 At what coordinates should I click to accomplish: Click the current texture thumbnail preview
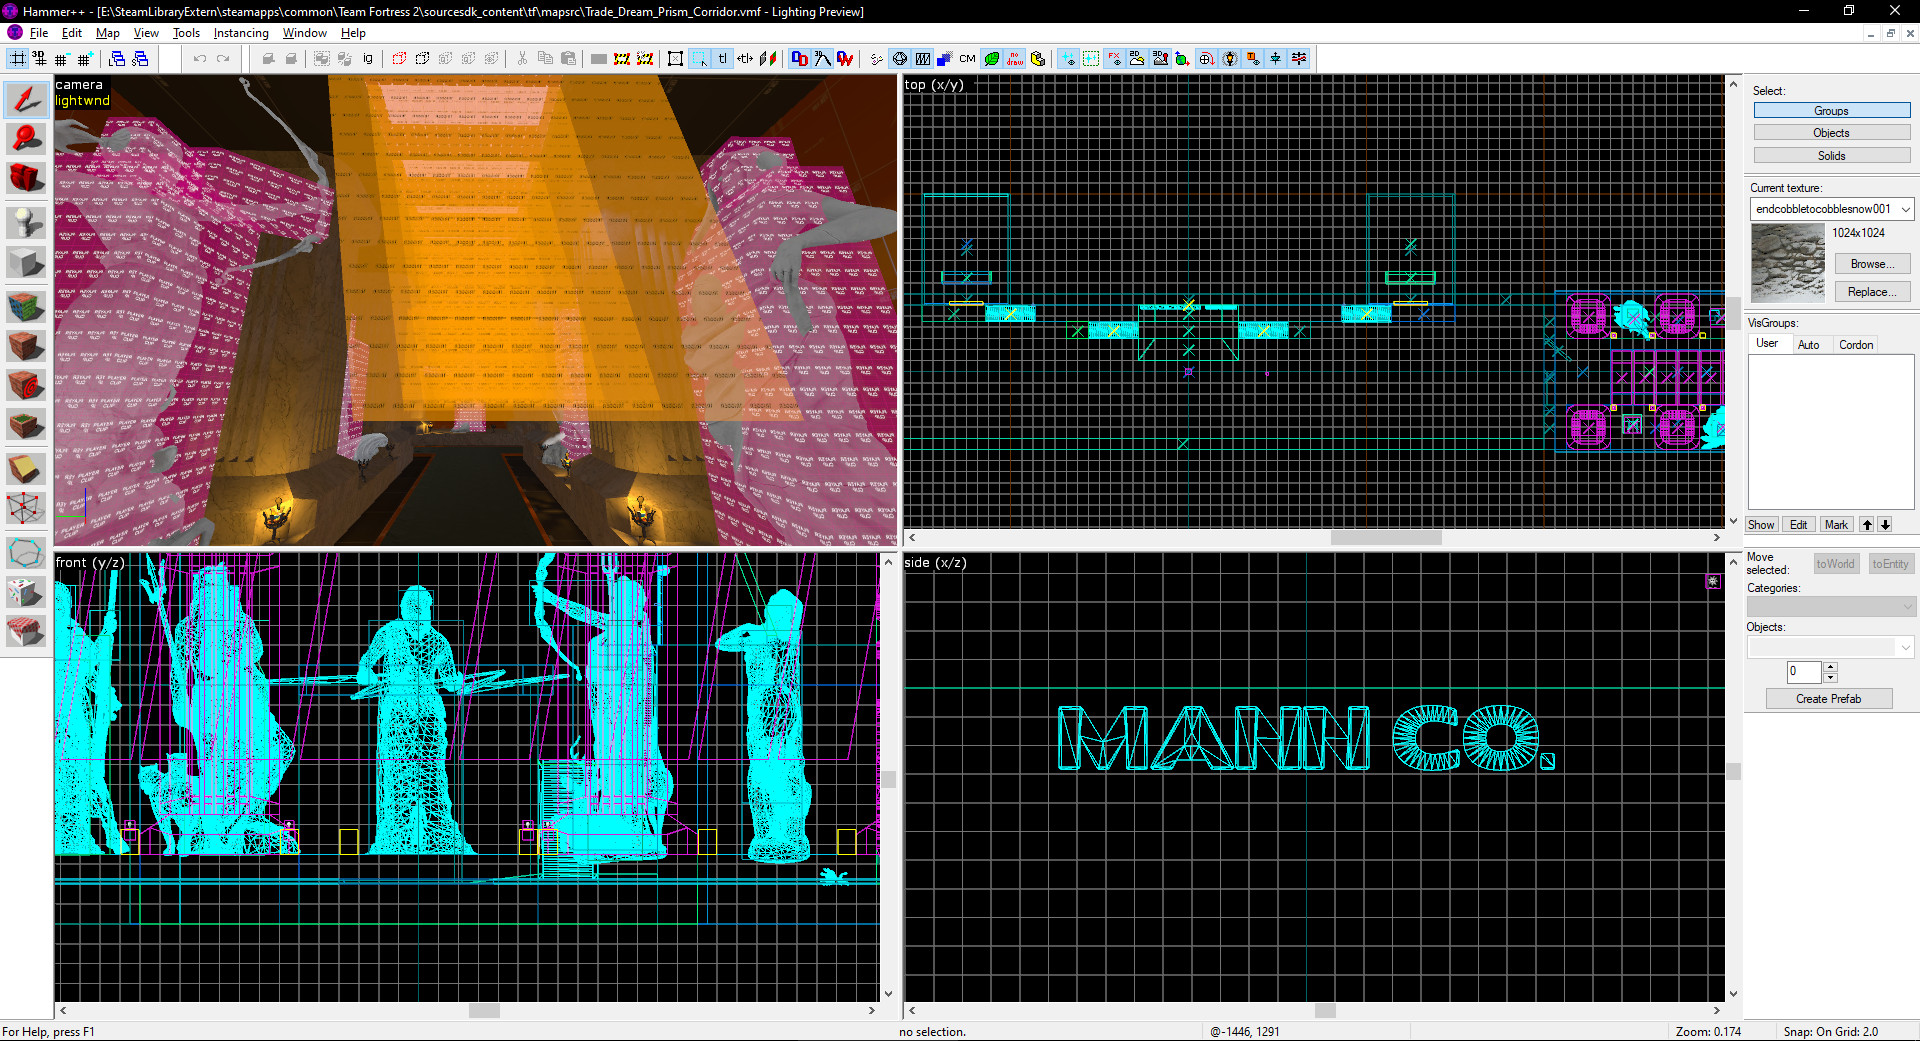point(1787,262)
